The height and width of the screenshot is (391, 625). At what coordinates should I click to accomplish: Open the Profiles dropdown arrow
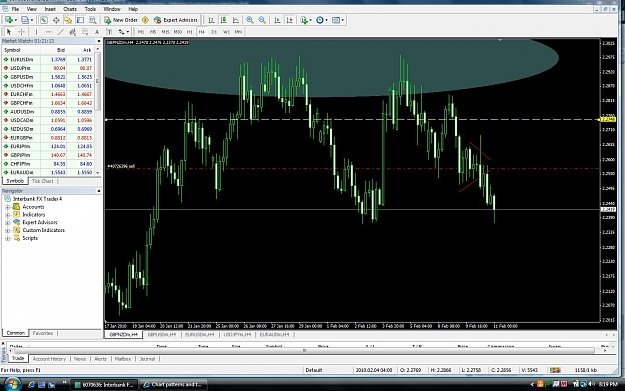[32, 20]
